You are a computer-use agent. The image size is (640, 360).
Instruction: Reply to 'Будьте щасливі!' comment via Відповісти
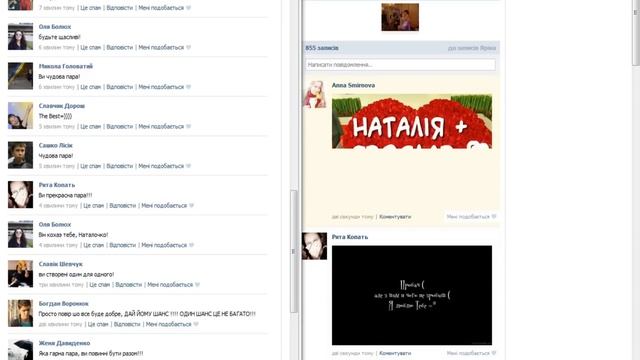pos(120,47)
